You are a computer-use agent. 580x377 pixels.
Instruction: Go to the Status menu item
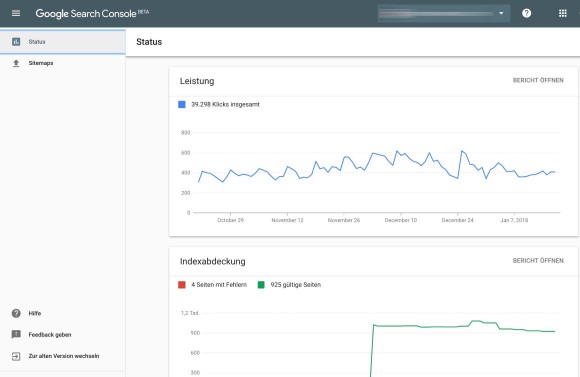(63, 42)
